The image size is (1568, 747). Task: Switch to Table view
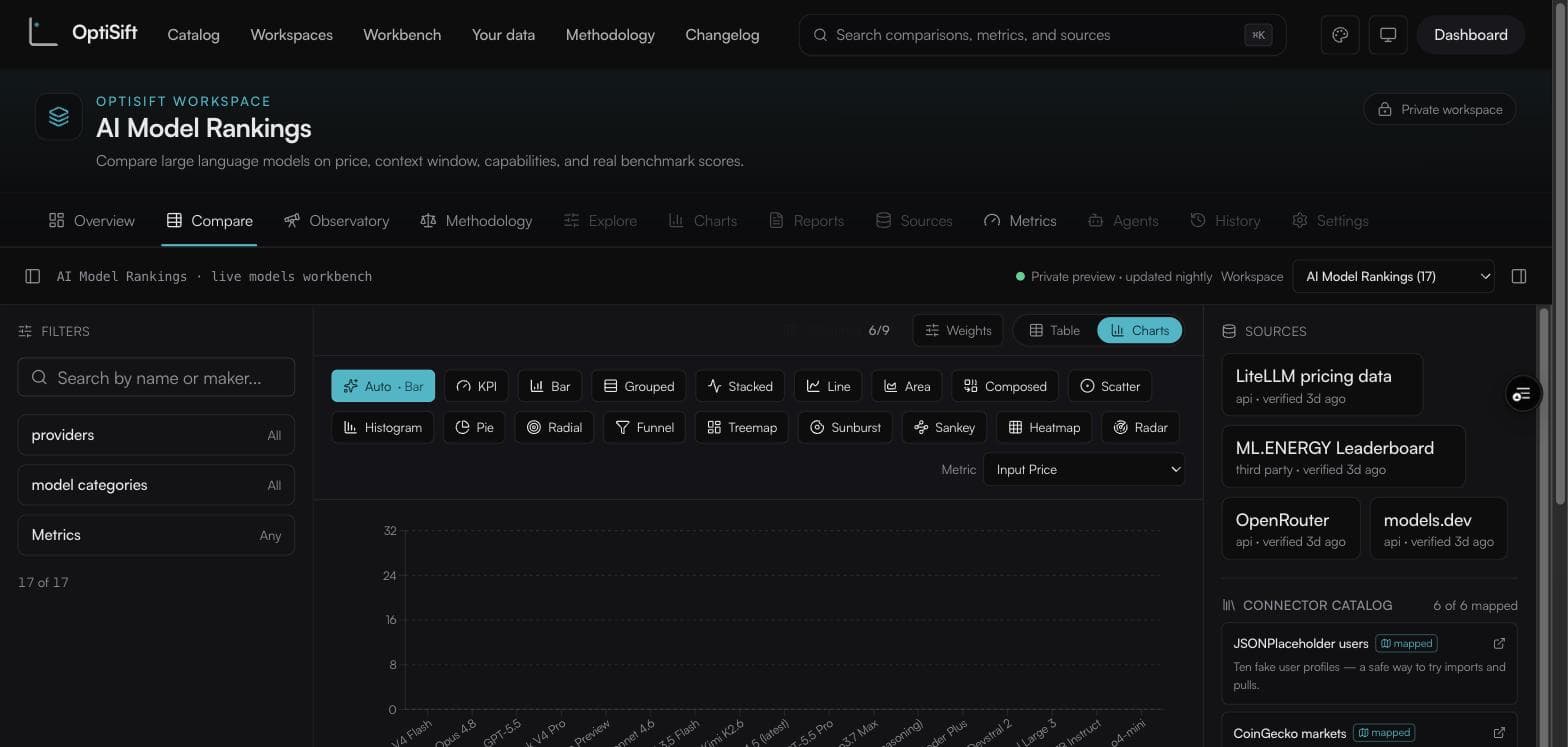1055,330
